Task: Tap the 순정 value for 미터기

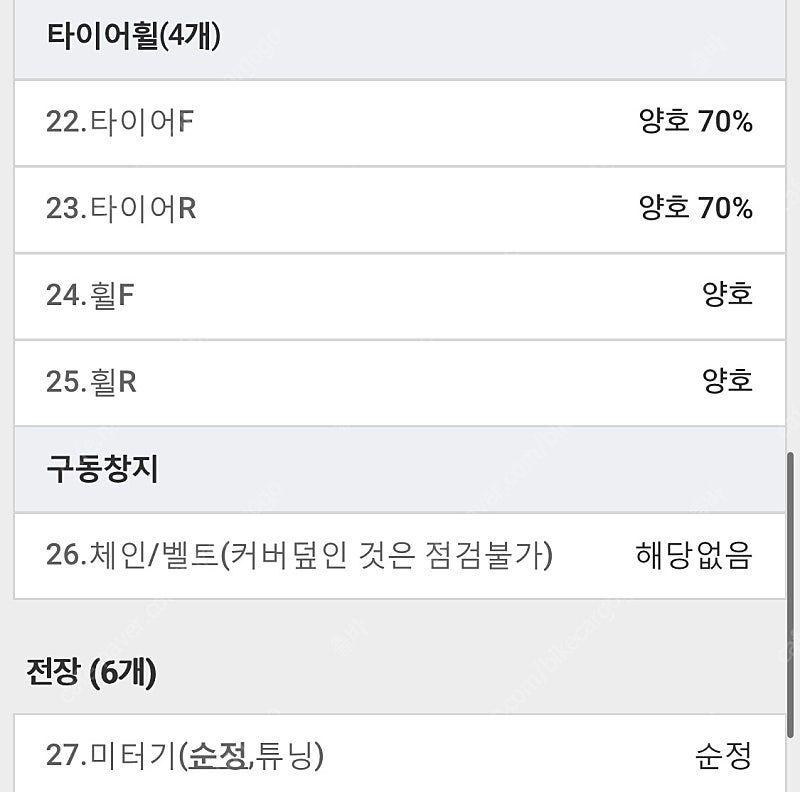Action: tap(723, 755)
